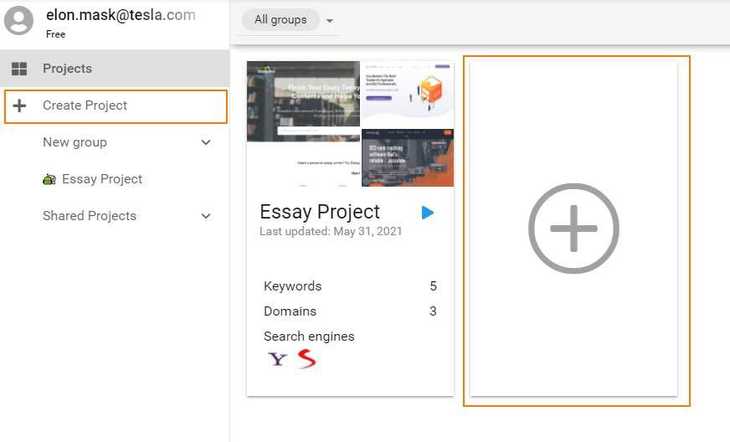Expand the Shared Projects chevron
The image size is (730, 442).
206,216
